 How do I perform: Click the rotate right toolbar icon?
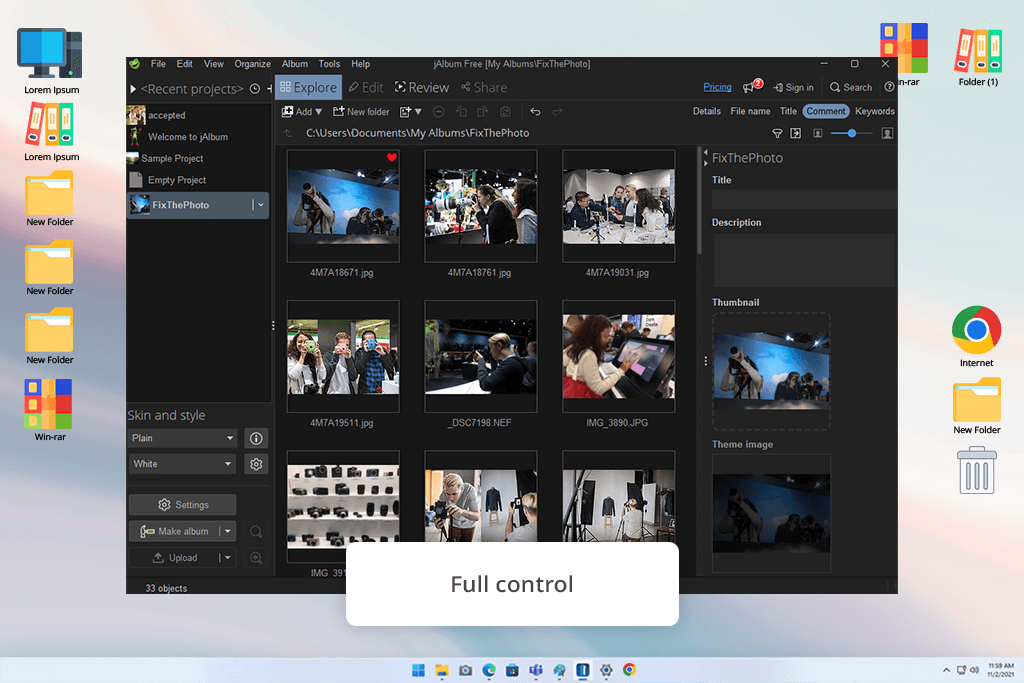[483, 112]
